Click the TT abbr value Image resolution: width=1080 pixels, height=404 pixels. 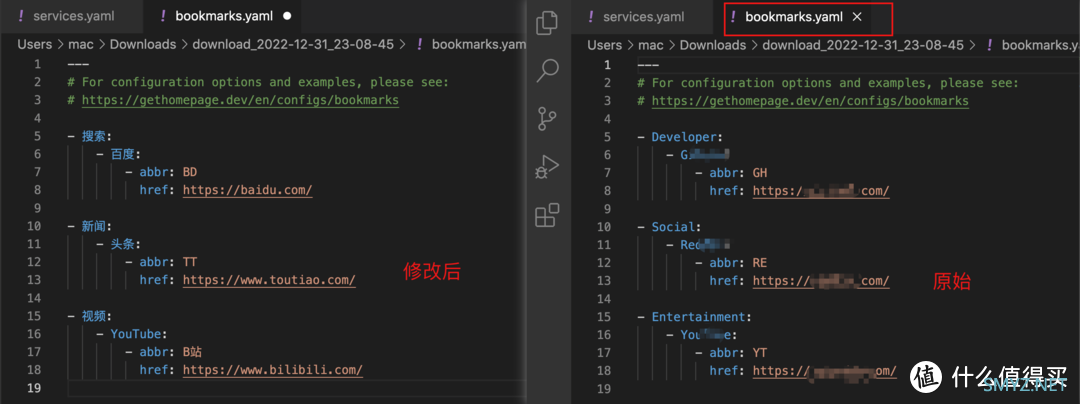189,262
